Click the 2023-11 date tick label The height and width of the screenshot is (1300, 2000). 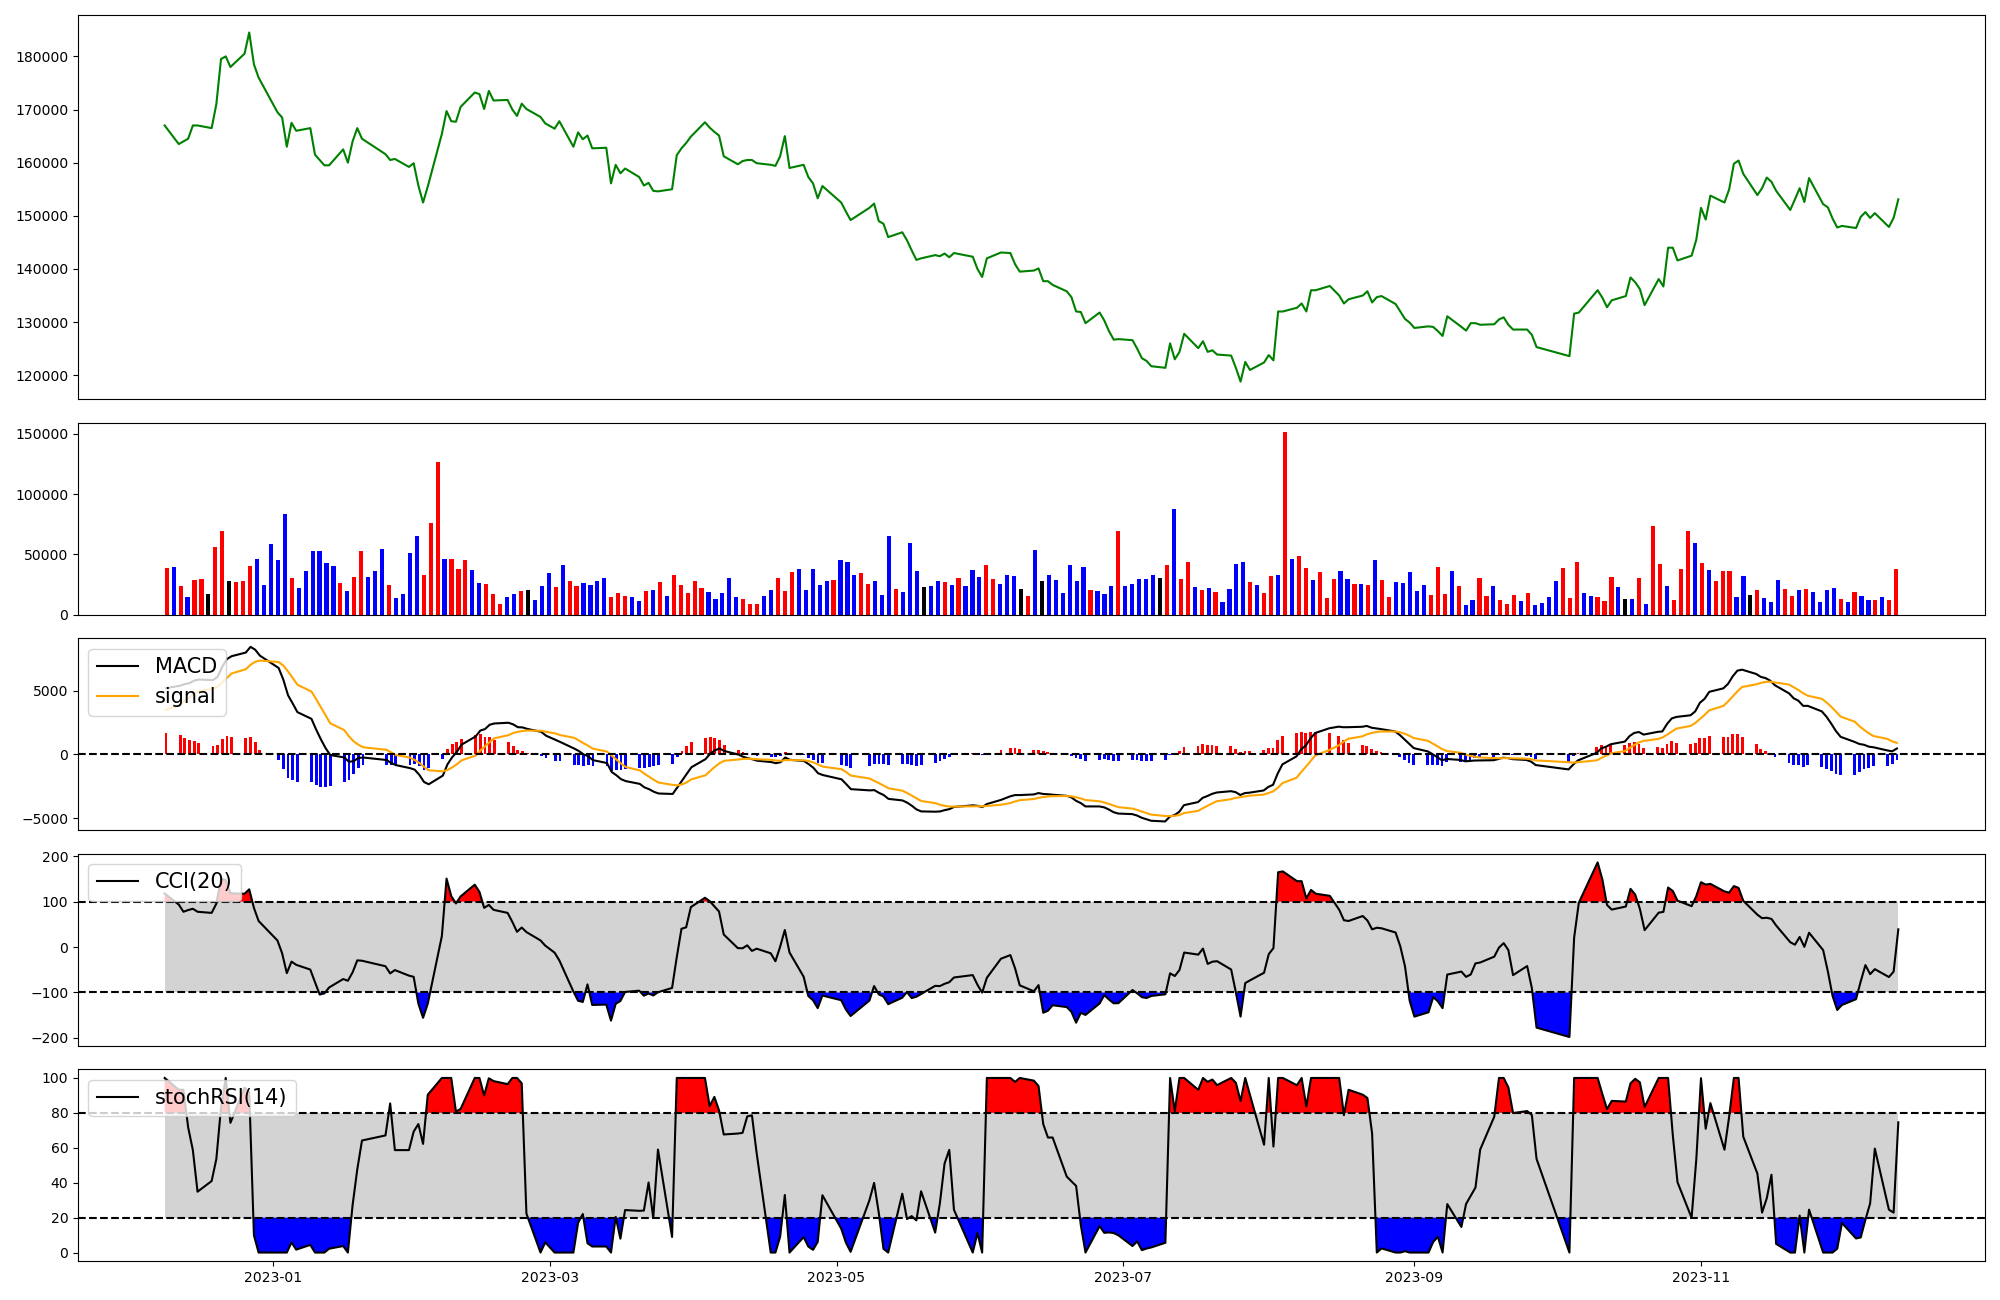pos(1700,1277)
